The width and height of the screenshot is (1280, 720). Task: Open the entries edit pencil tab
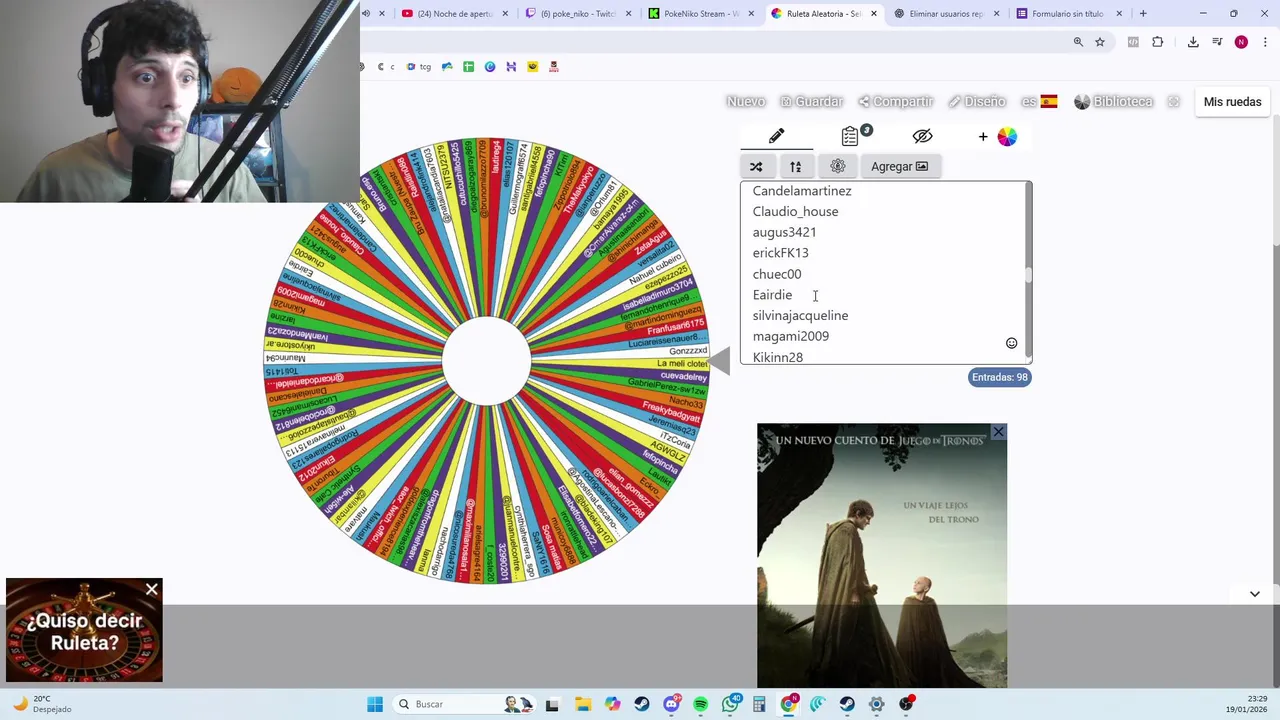(x=777, y=136)
